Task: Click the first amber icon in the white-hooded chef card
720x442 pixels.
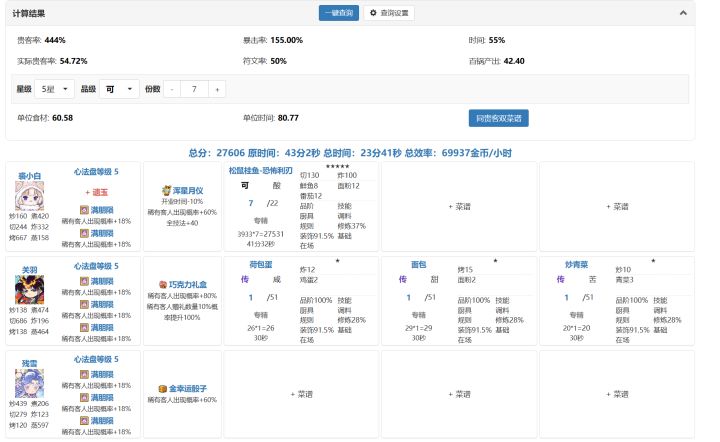Action: click(84, 210)
